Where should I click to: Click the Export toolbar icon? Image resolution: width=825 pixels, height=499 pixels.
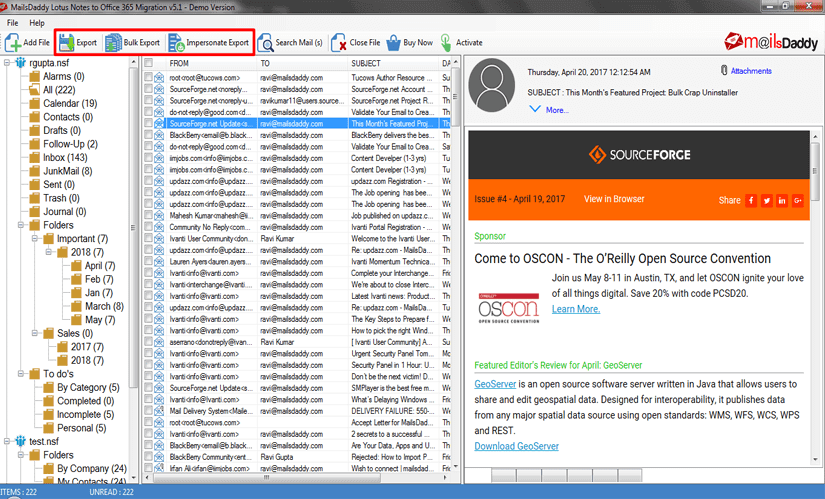tap(66, 43)
